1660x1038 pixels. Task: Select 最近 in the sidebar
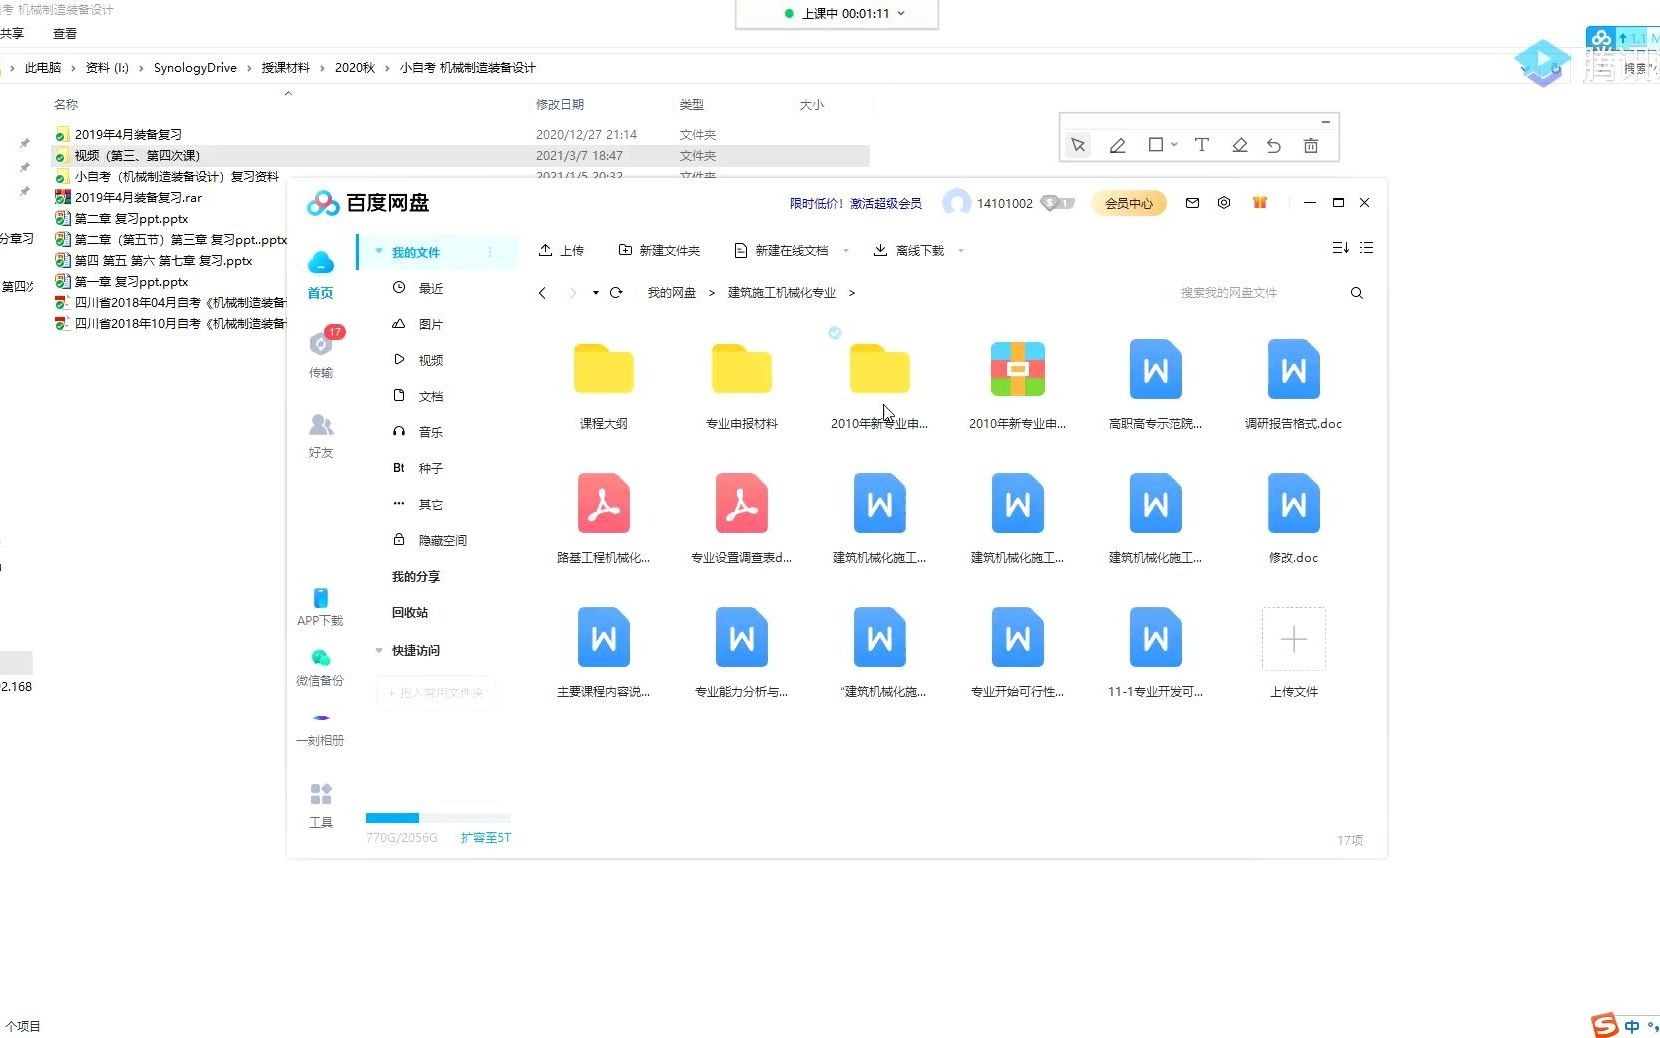pyautogui.click(x=431, y=288)
